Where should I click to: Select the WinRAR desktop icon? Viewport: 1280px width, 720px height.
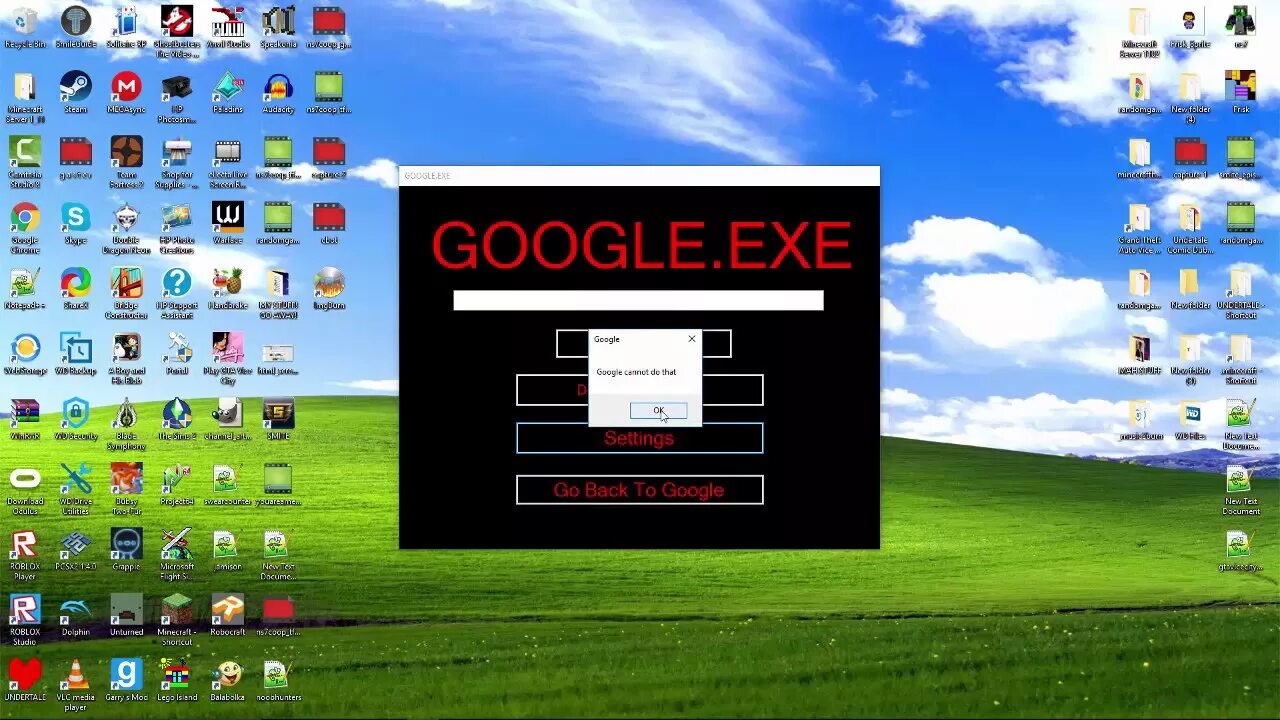(25, 420)
